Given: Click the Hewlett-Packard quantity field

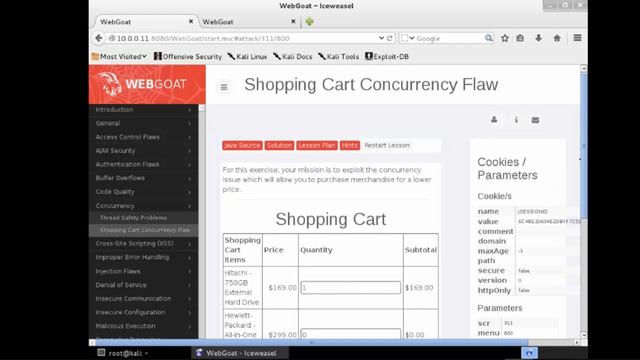Looking at the screenshot, I should (351, 334).
